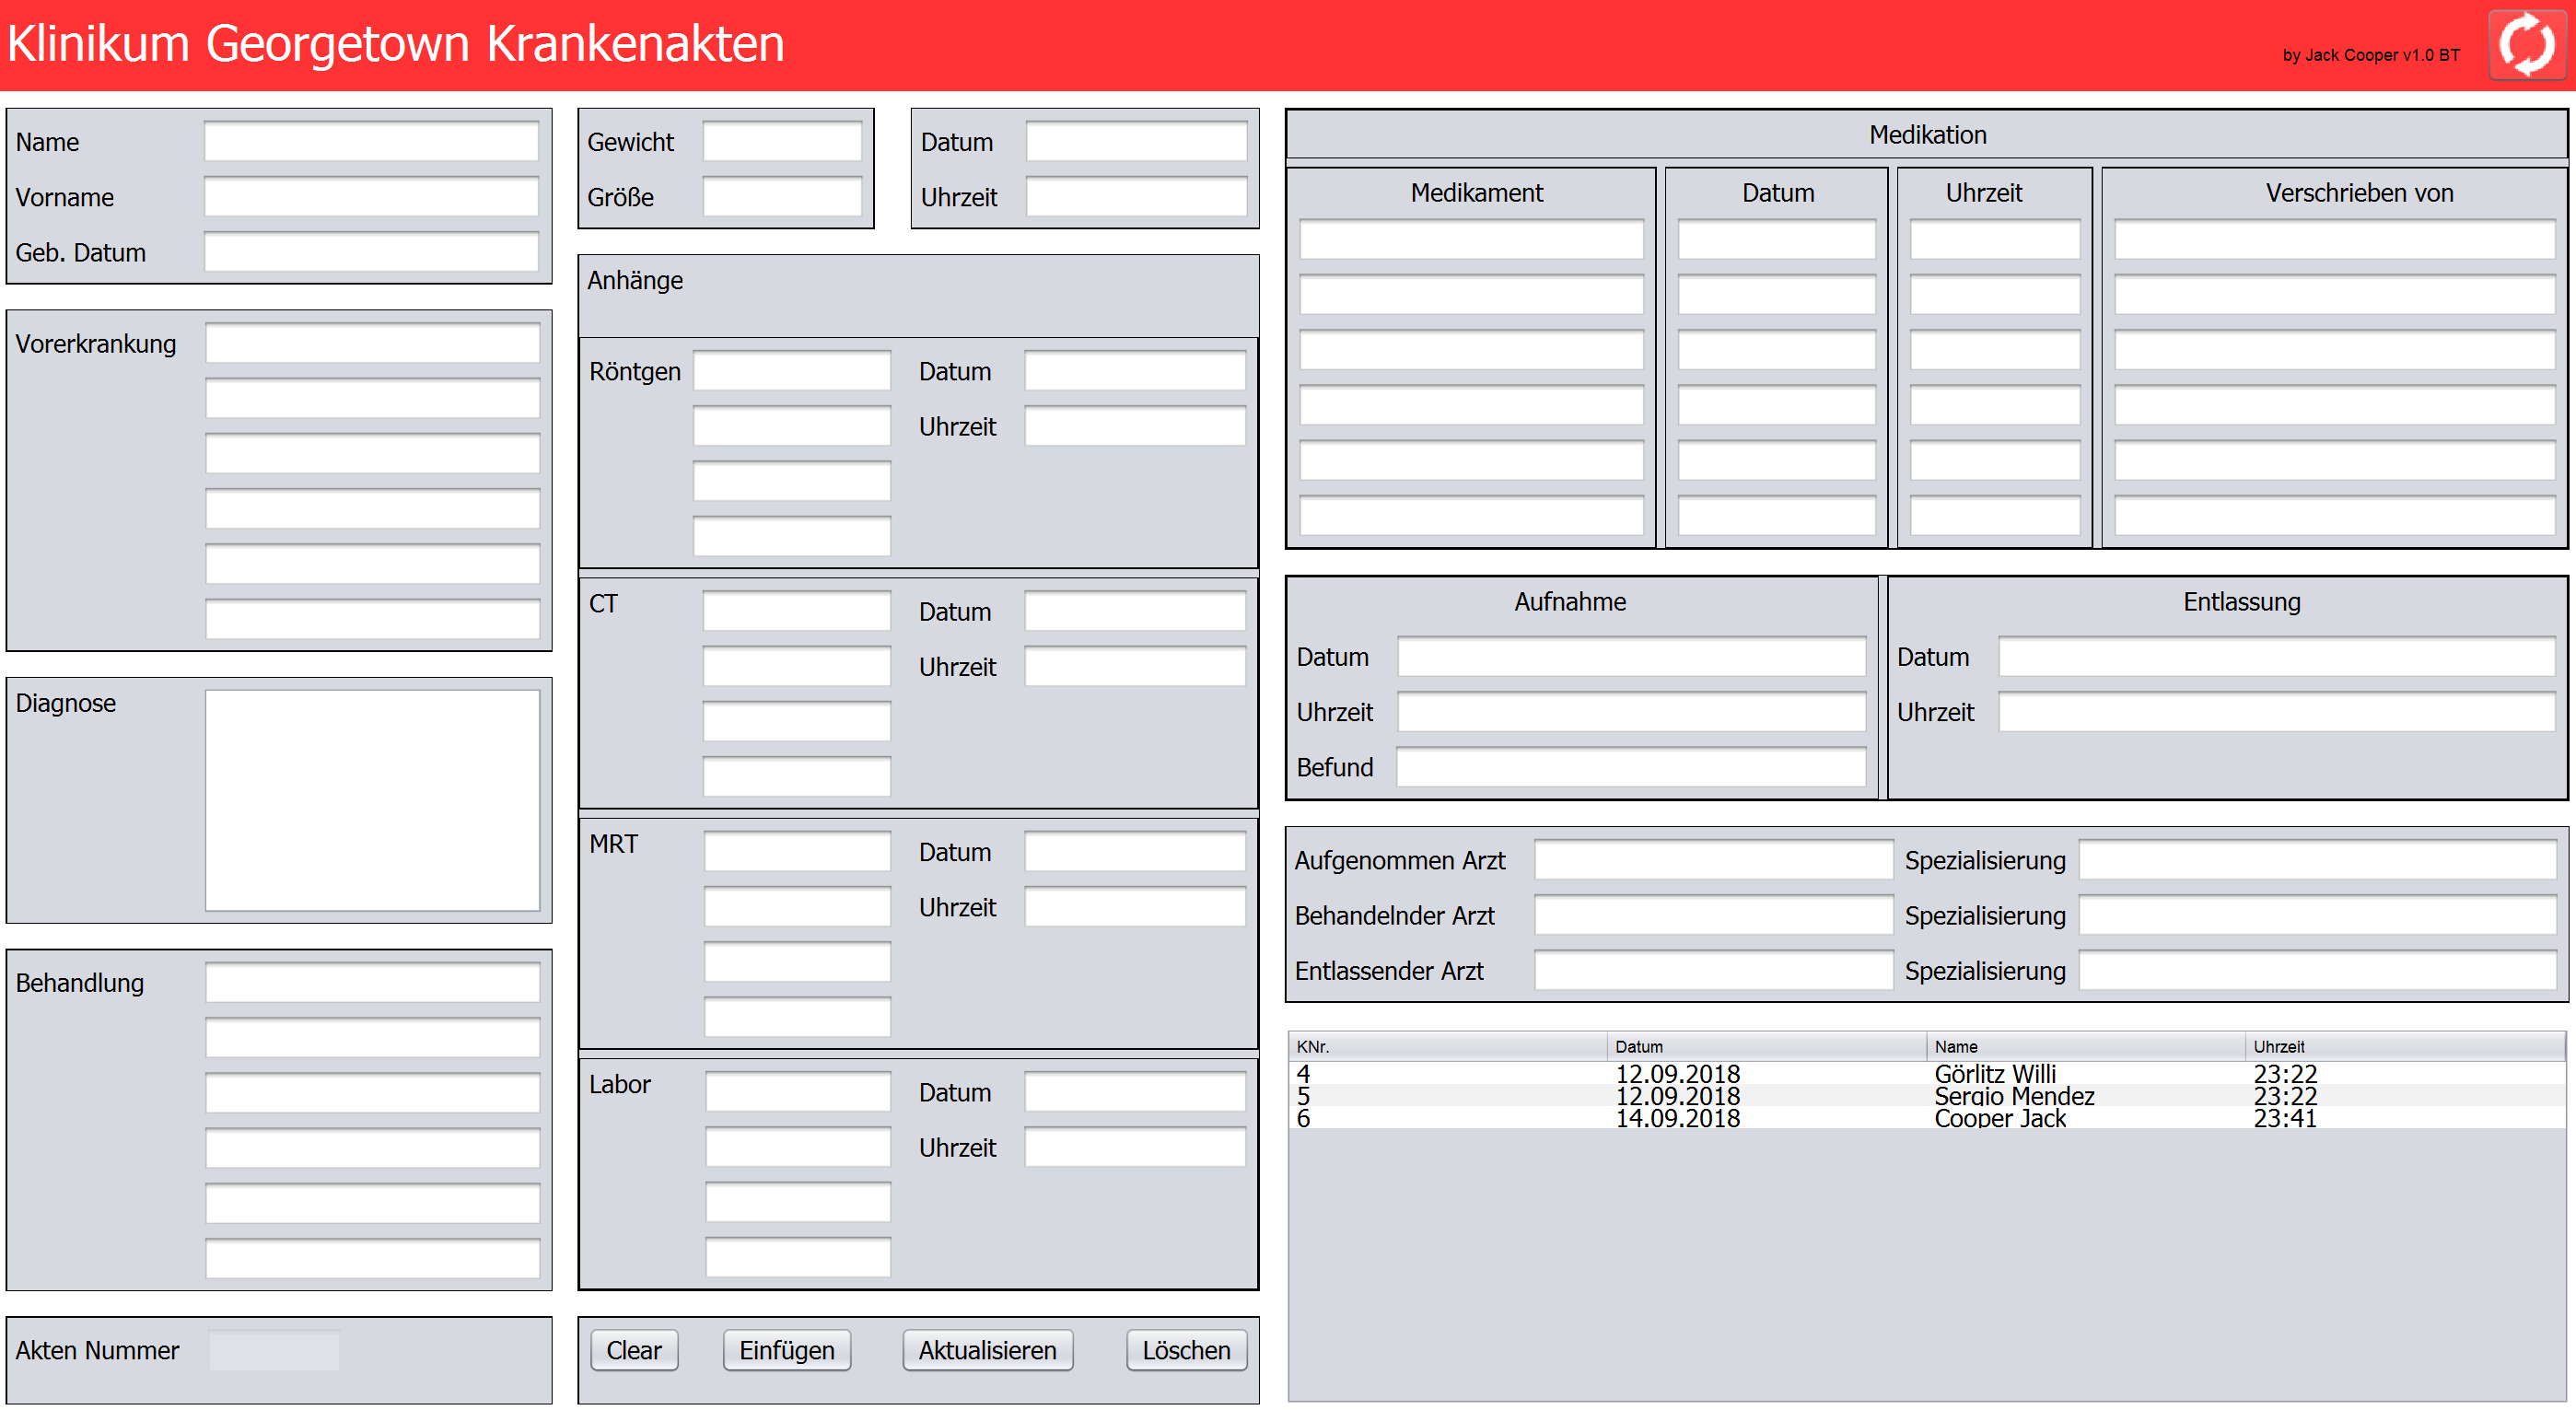
Task: Focus the first Vorerkrankung field
Action: (x=372, y=344)
